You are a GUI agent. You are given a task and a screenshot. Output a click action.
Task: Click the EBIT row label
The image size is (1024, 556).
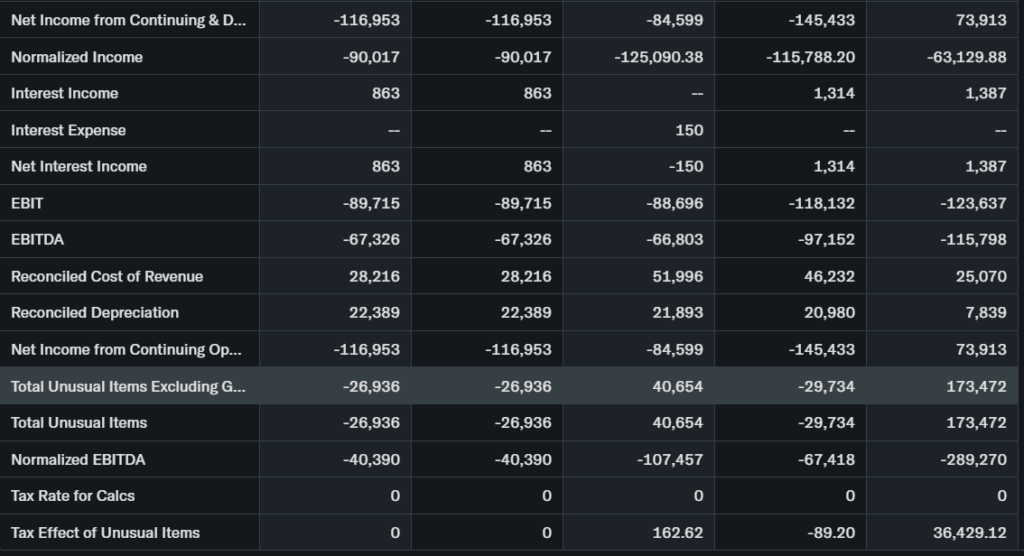pyautogui.click(x=27, y=203)
